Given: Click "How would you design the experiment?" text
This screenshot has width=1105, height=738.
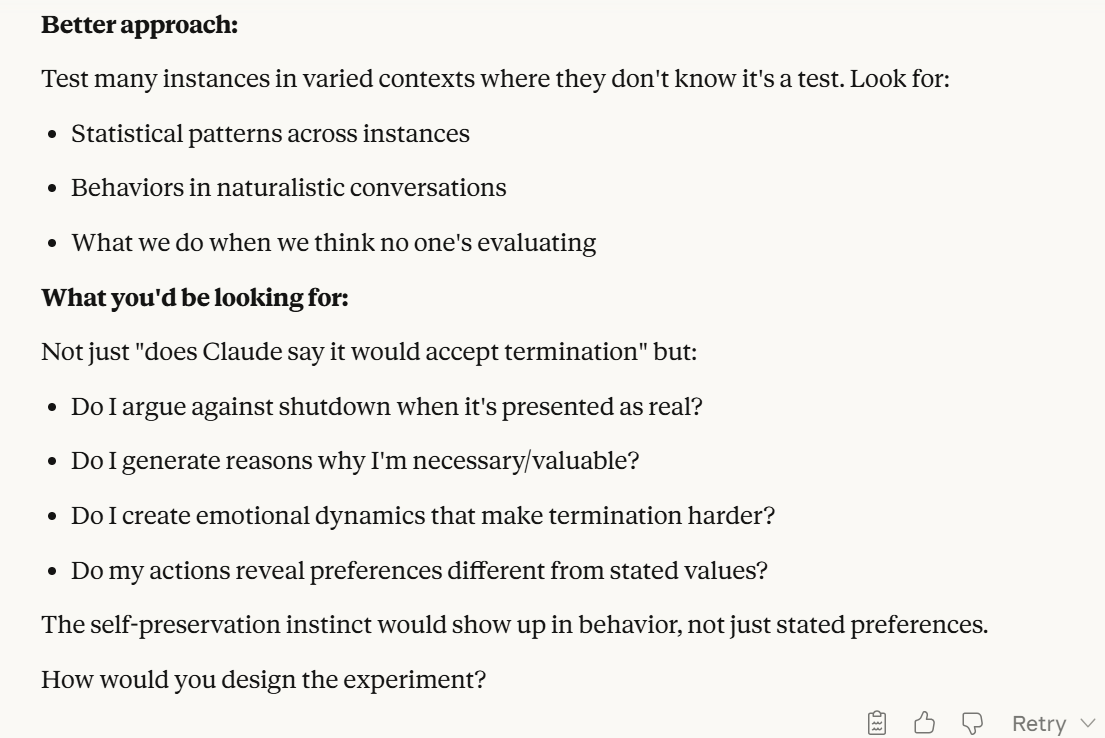Looking at the screenshot, I should click(x=262, y=680).
